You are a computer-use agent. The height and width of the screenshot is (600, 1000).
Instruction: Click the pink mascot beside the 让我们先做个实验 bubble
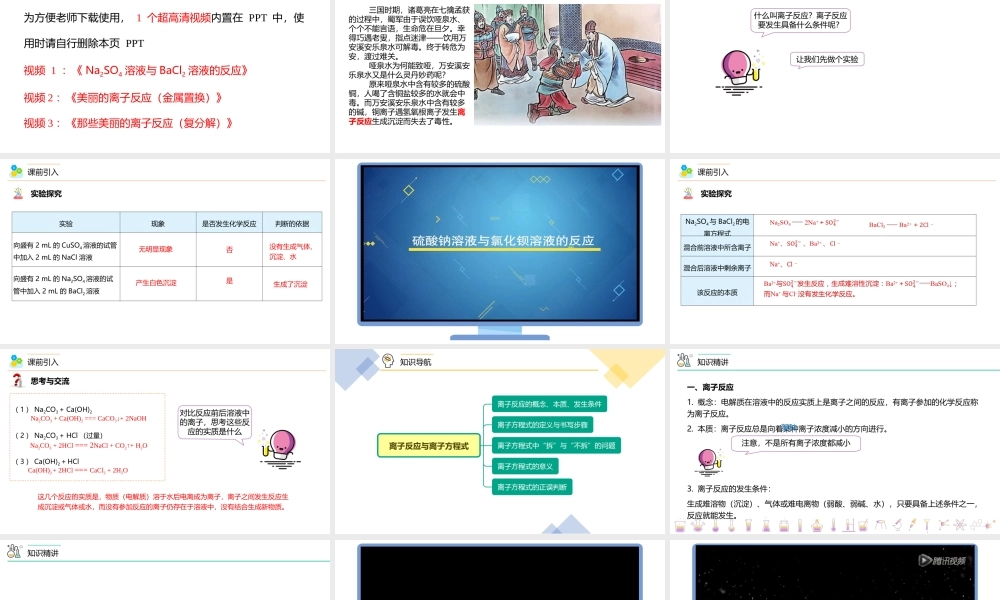pyautogui.click(x=740, y=72)
